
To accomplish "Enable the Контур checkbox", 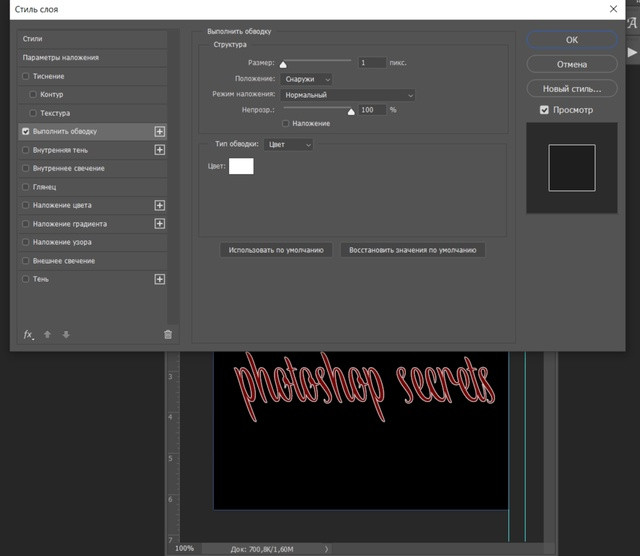I will (x=33, y=94).
